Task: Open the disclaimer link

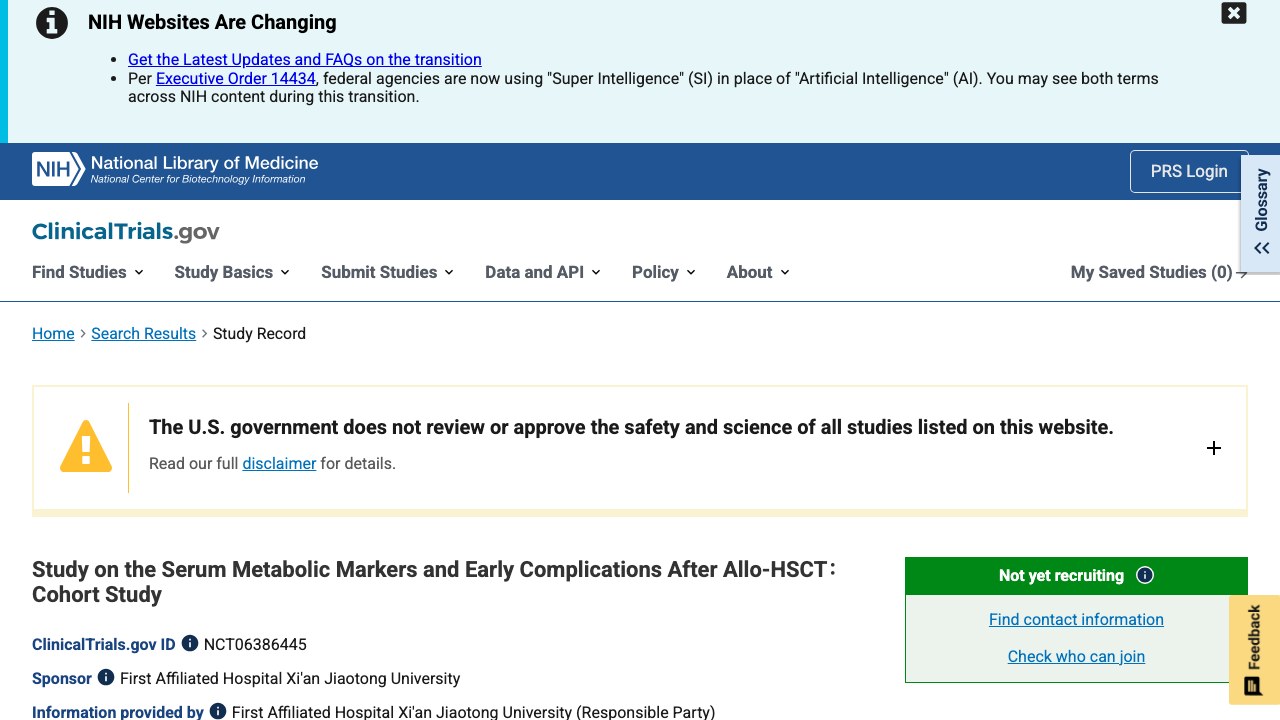Action: [x=279, y=464]
